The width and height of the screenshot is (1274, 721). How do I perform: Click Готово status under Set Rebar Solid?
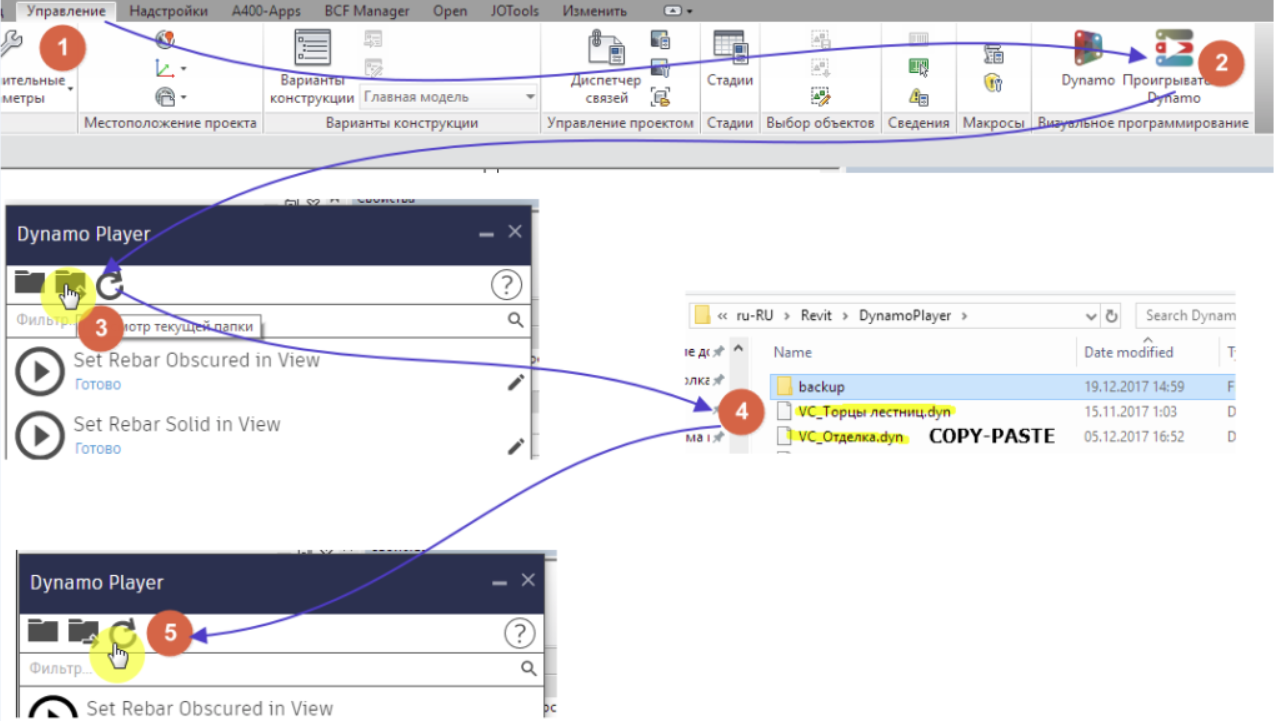(97, 448)
